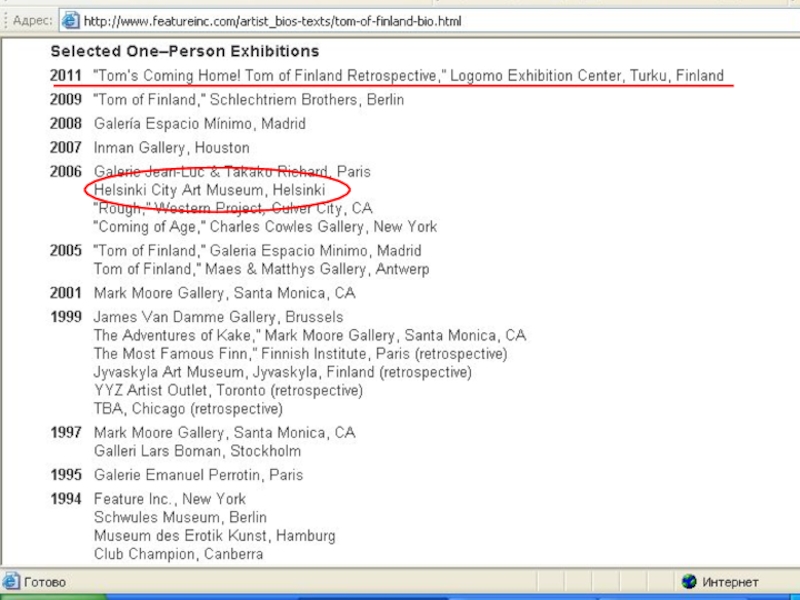Select the 2011 'Tom's Coming Home!' Turku exhibition line
Screen dimensions: 800x600
click(409, 76)
